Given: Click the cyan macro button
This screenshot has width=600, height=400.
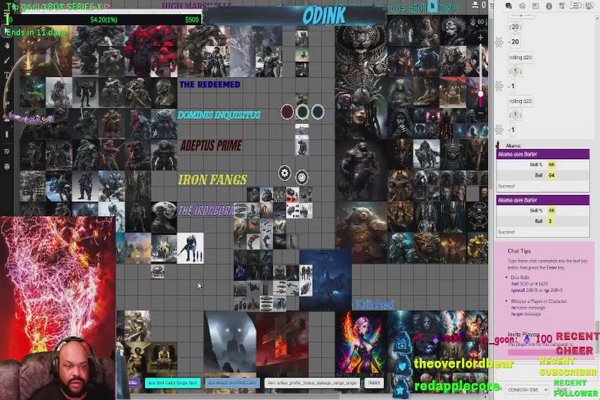Looking at the screenshot, I should click(173, 383).
